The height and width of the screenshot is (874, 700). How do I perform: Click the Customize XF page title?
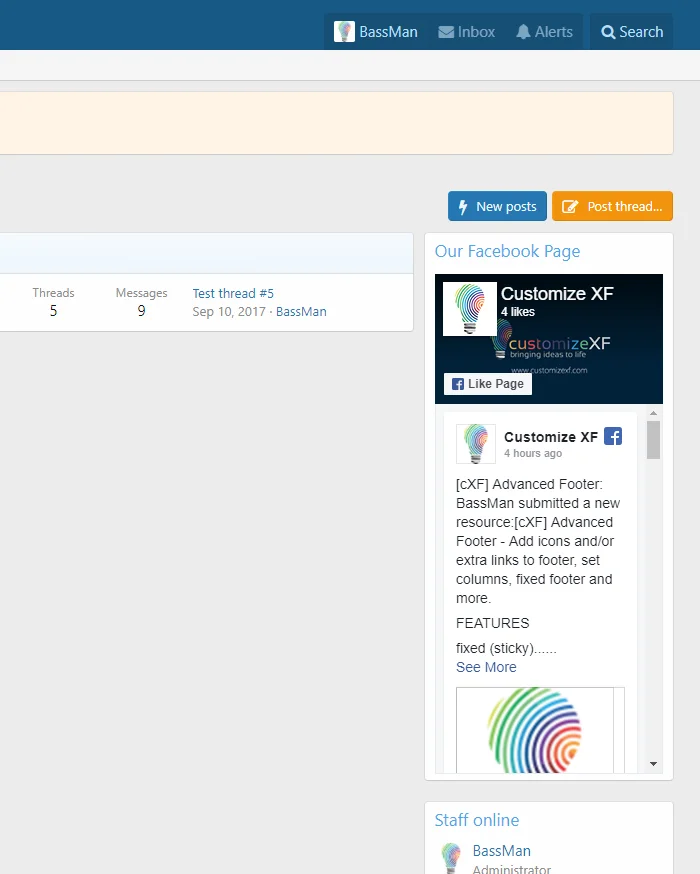(x=557, y=294)
